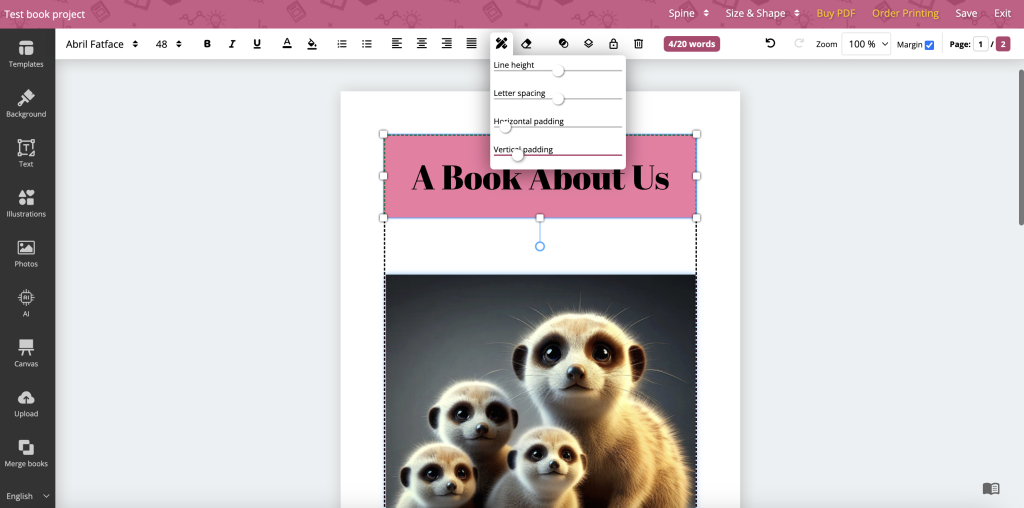Open the Templates panel
This screenshot has width=1024, height=508.
pos(26,54)
